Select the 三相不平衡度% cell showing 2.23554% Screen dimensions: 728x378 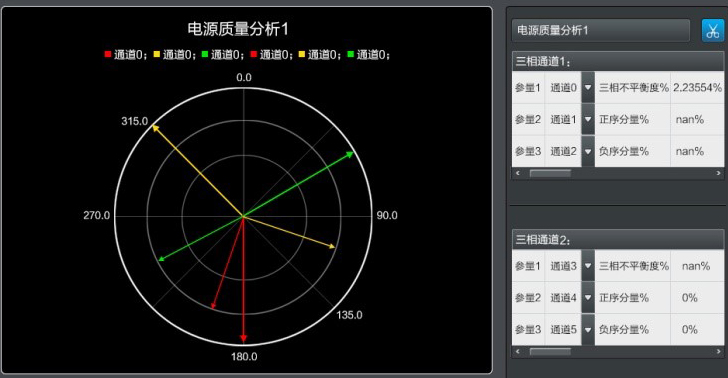(697, 87)
